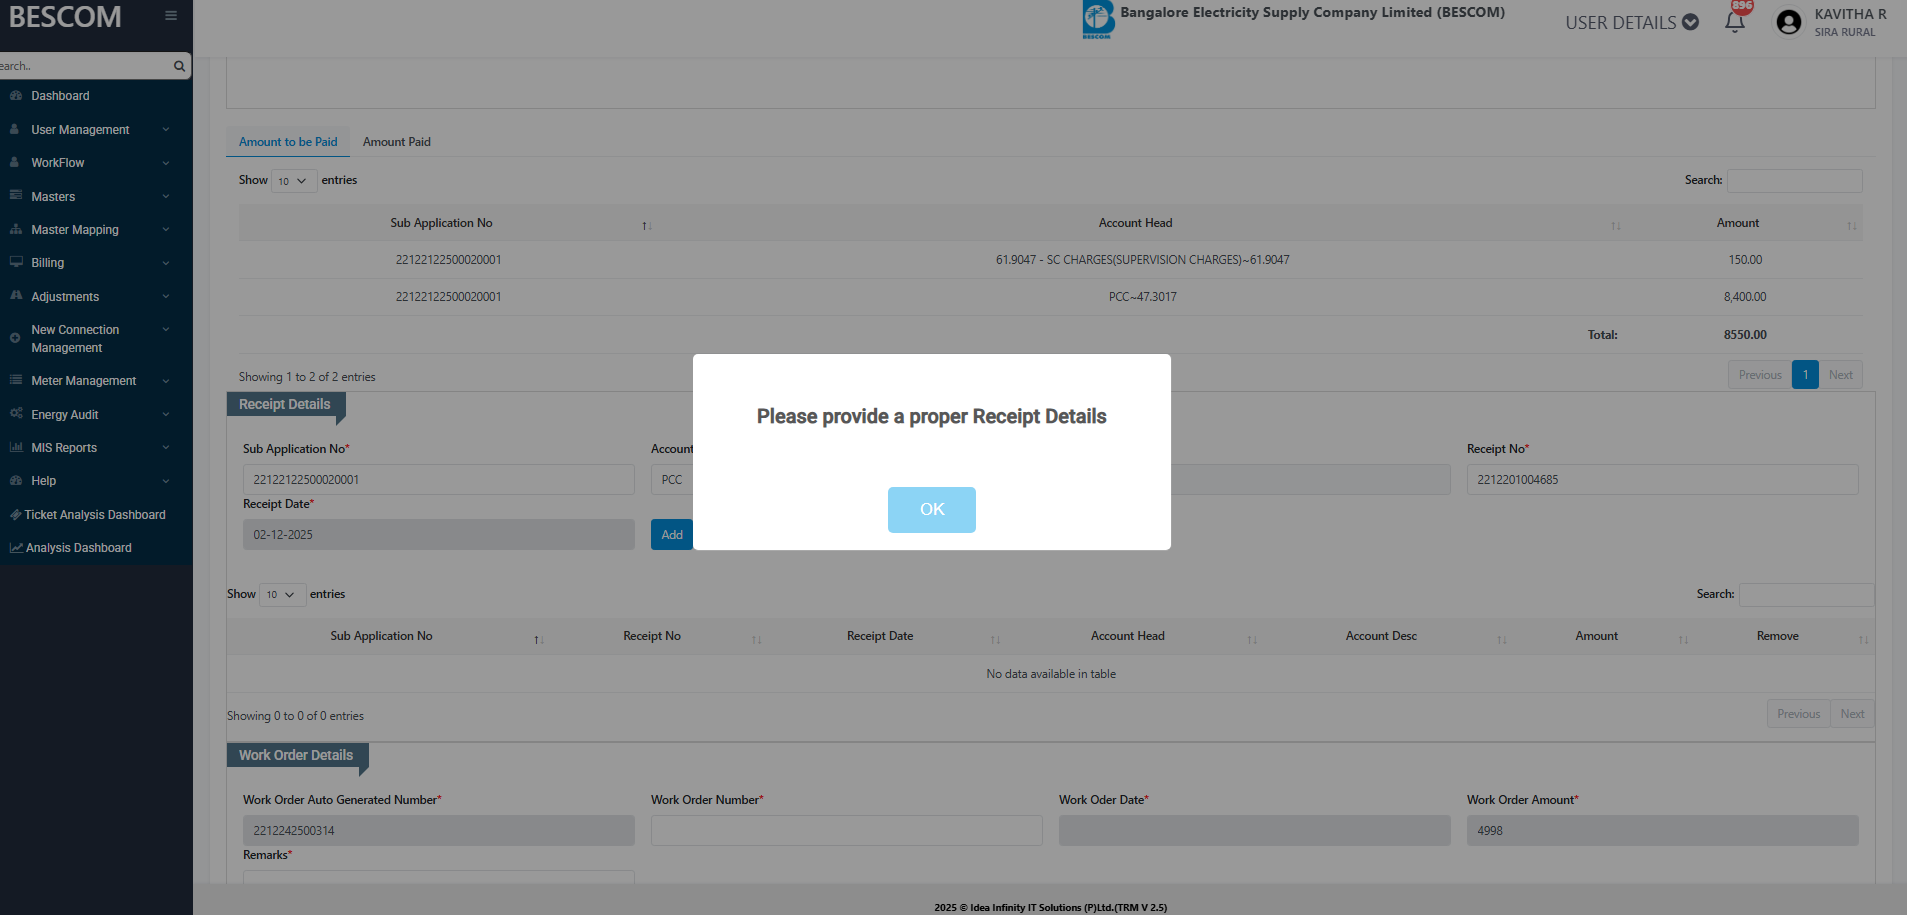
Task: Expand the Masters menu chevron
Action: point(166,196)
